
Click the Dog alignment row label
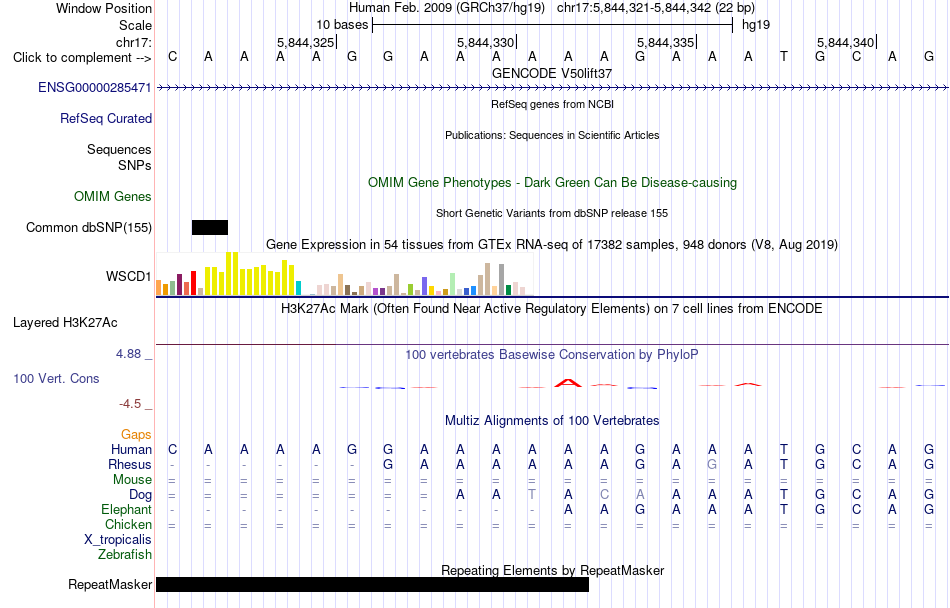(x=140, y=495)
